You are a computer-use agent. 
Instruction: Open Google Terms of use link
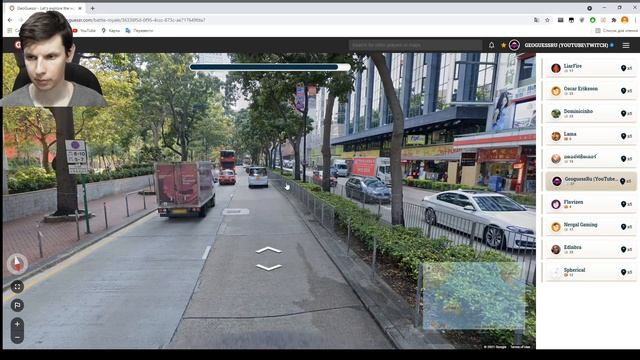coord(520,347)
